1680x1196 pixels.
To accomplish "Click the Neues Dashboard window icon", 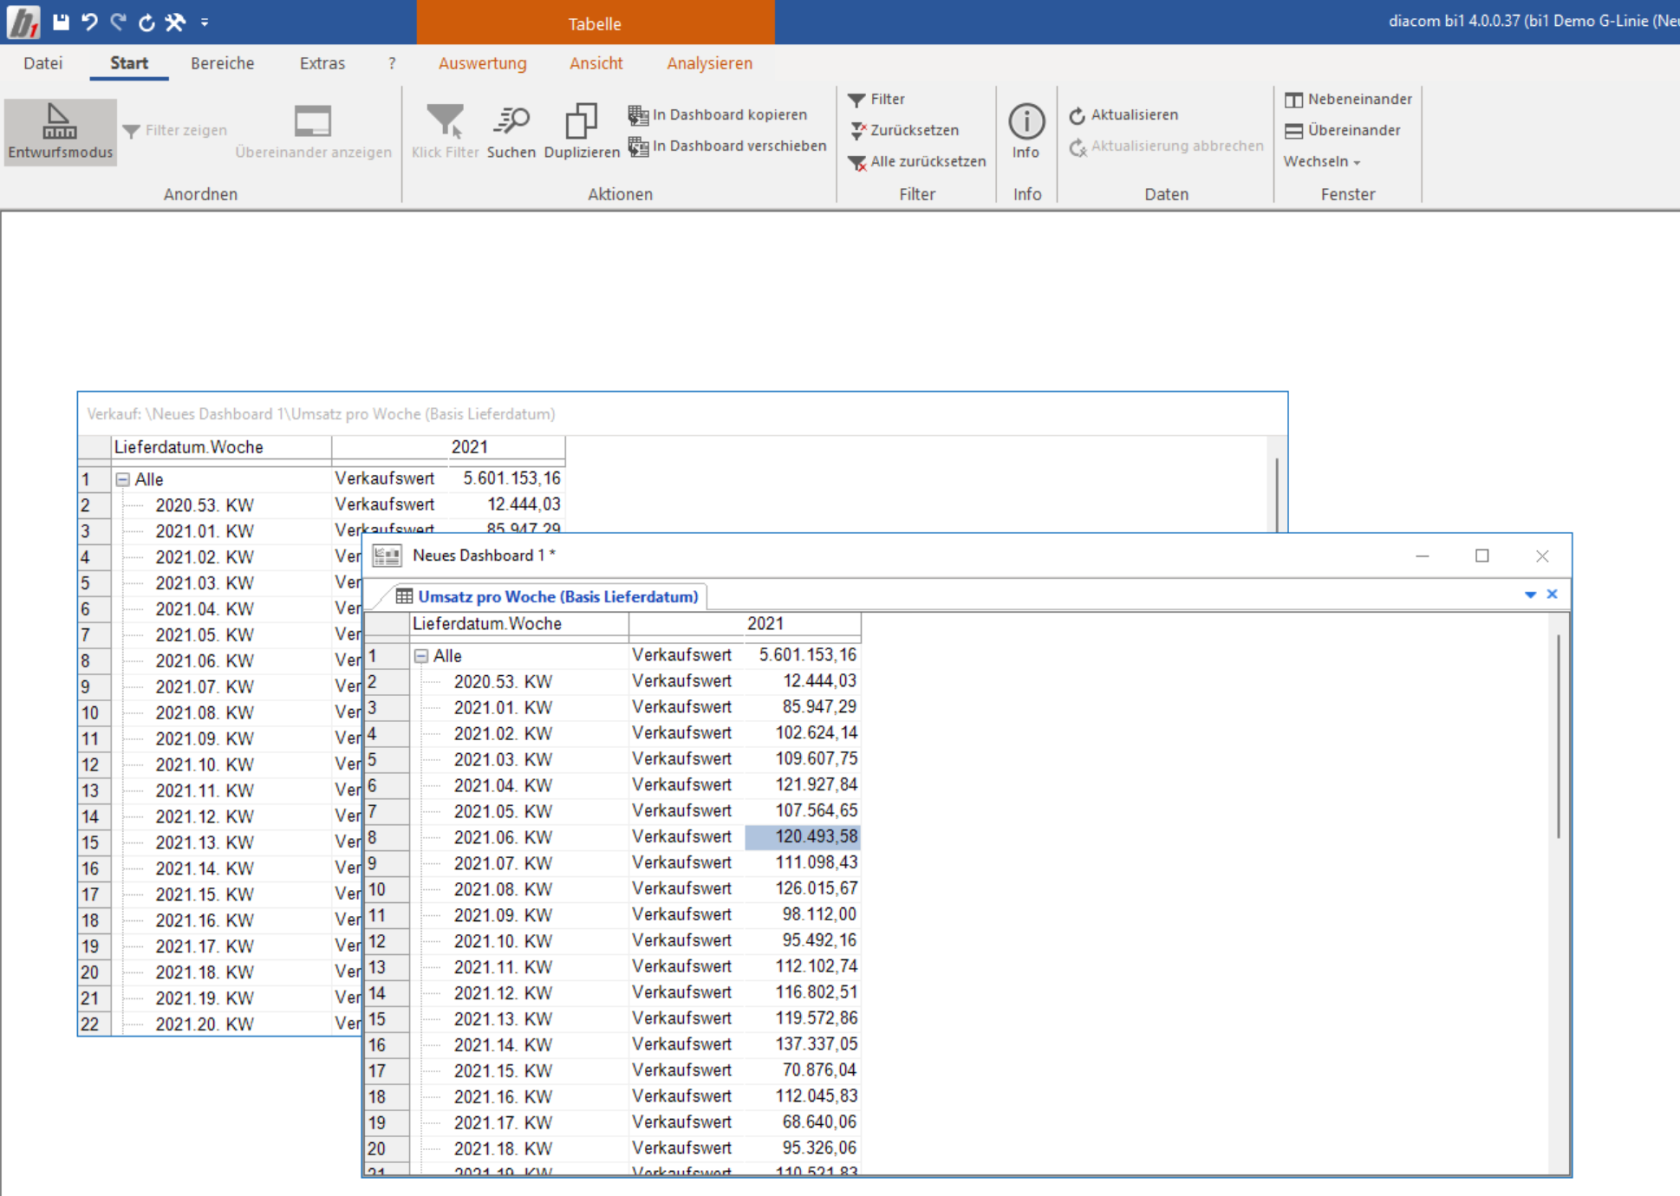I will click(387, 556).
